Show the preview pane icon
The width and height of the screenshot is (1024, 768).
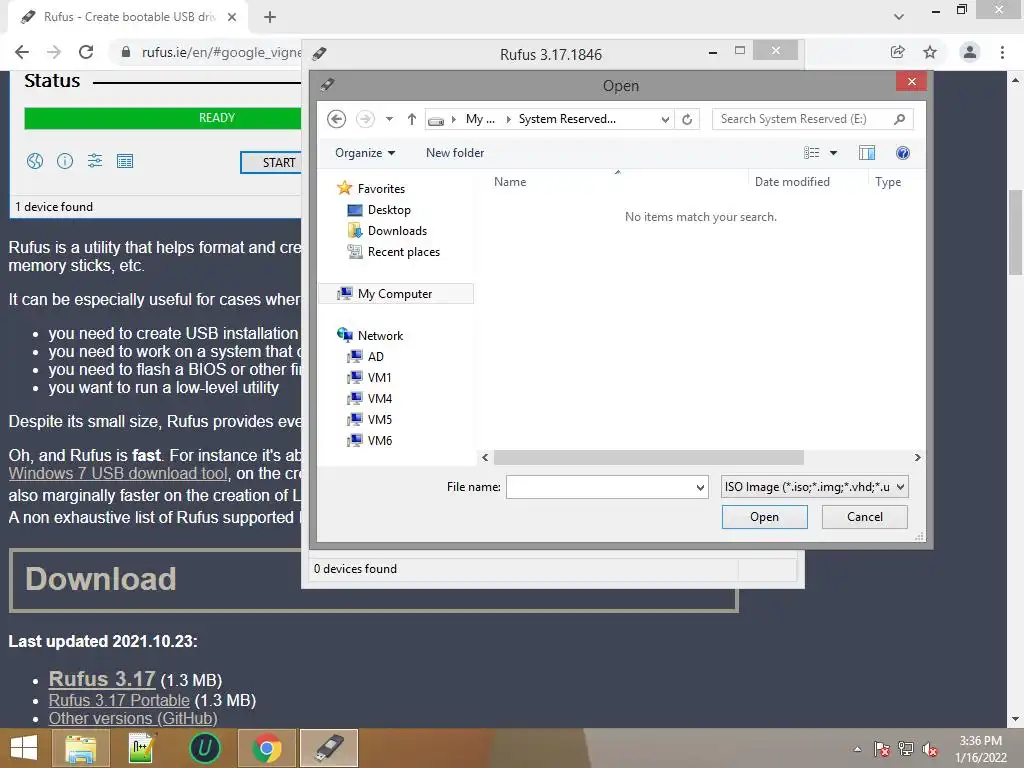(867, 153)
